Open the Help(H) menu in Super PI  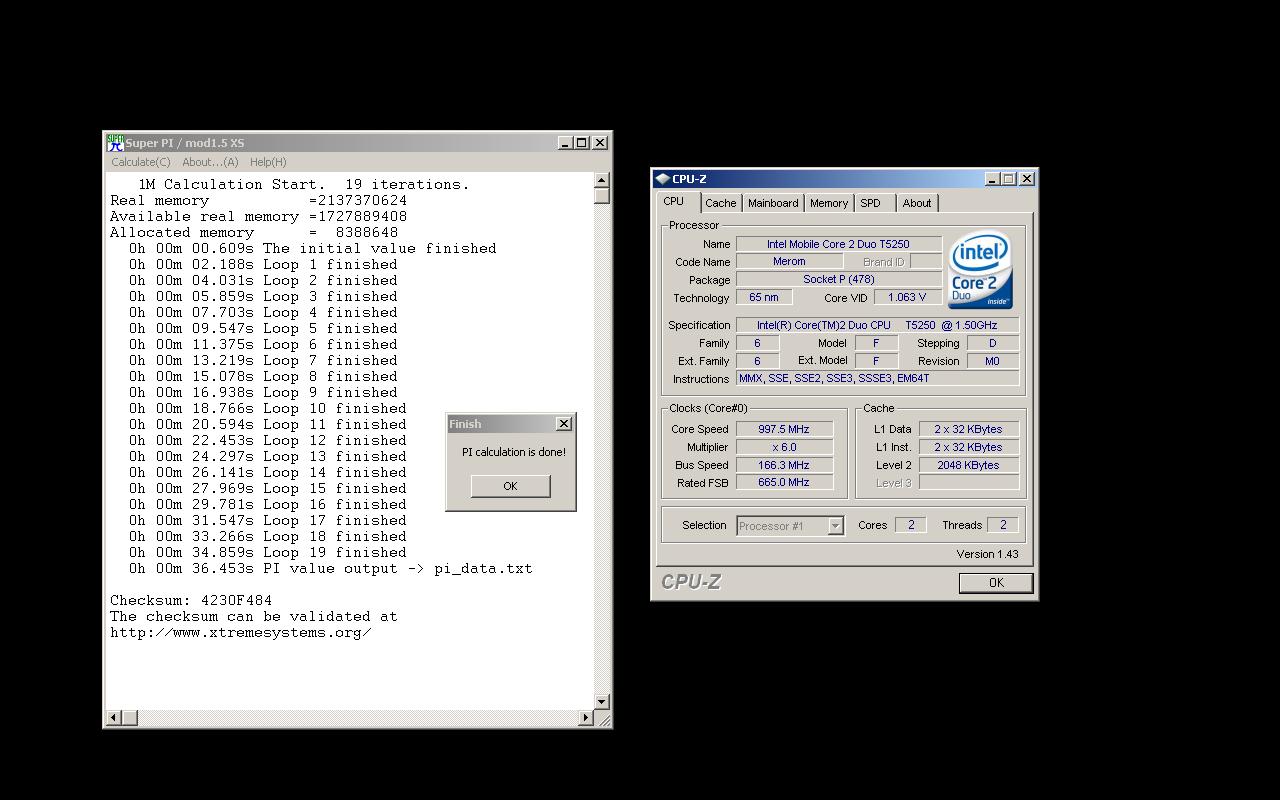268,162
